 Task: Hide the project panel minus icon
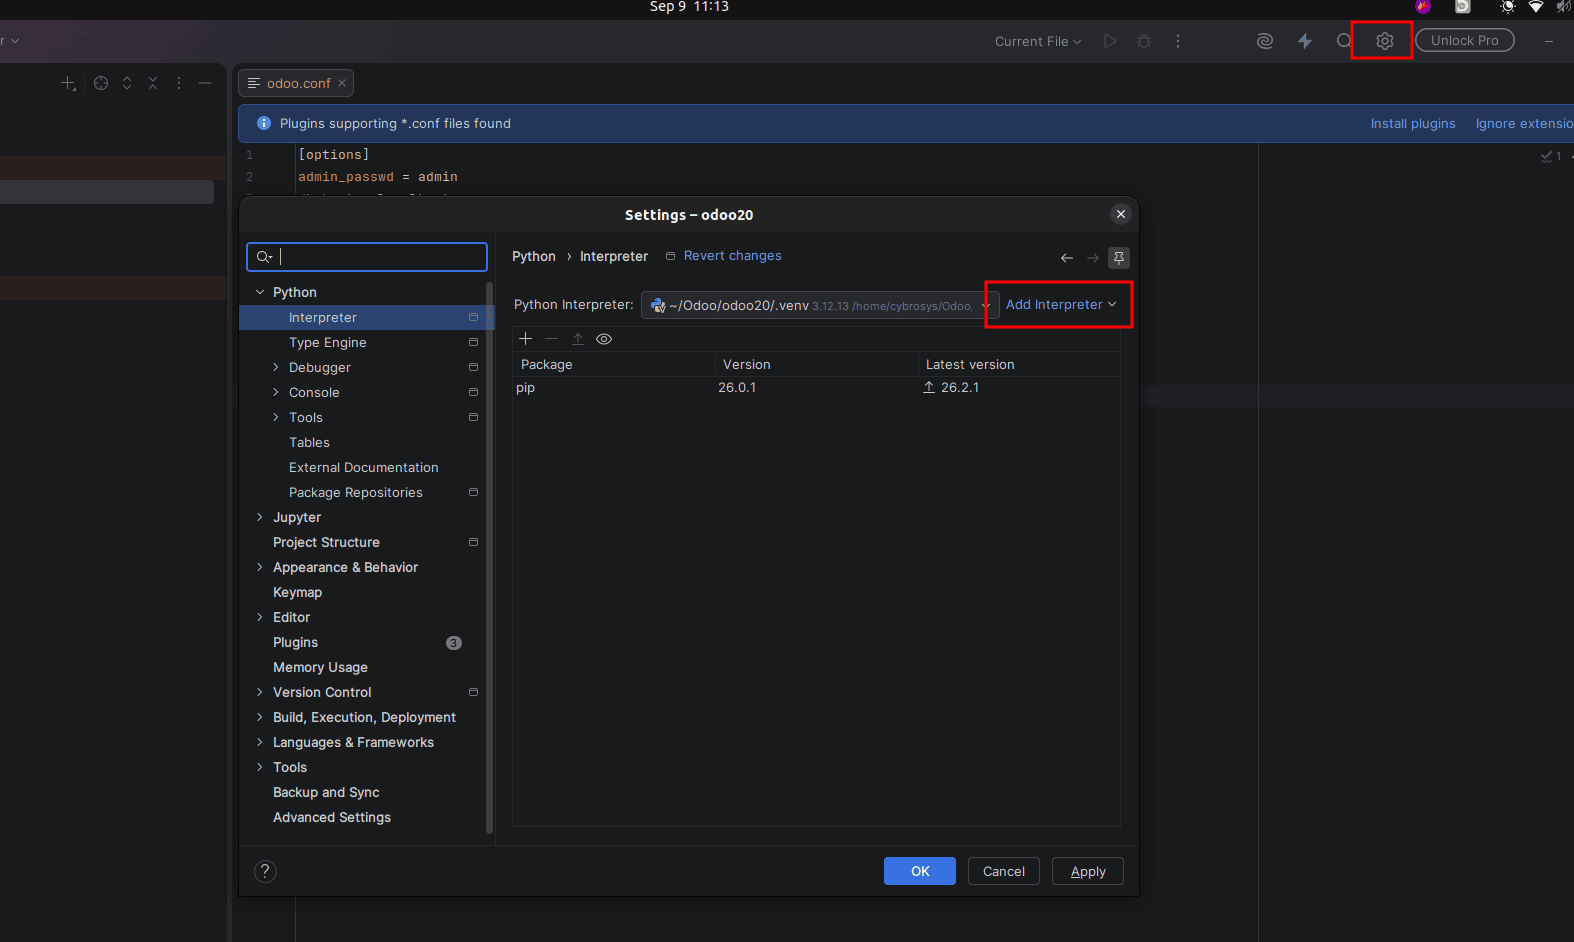pyautogui.click(x=205, y=83)
